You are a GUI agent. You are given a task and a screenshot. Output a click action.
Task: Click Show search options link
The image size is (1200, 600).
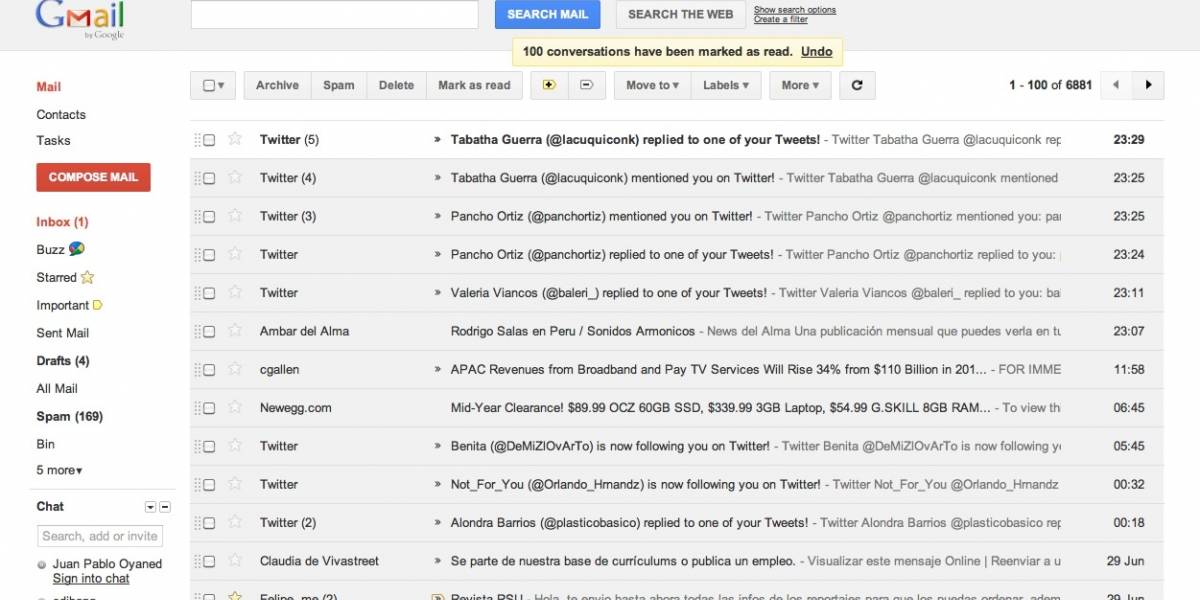pos(795,10)
